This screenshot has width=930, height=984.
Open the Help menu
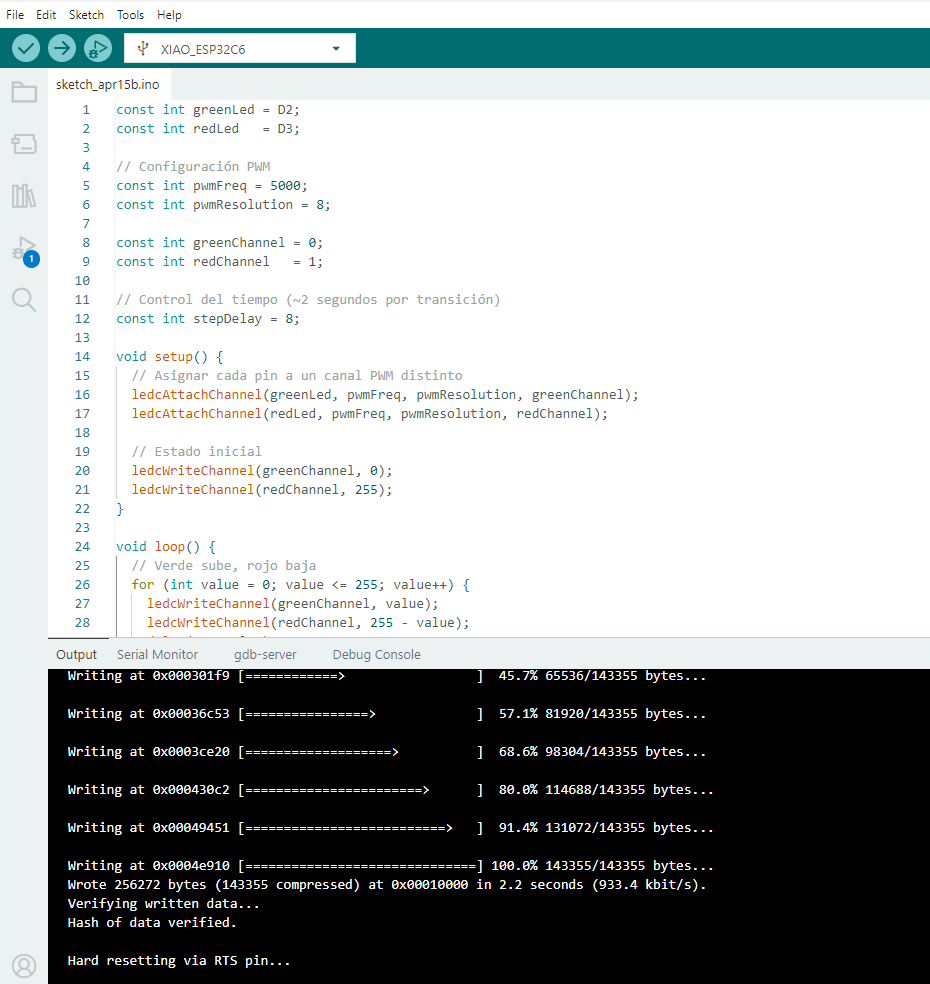coord(169,14)
